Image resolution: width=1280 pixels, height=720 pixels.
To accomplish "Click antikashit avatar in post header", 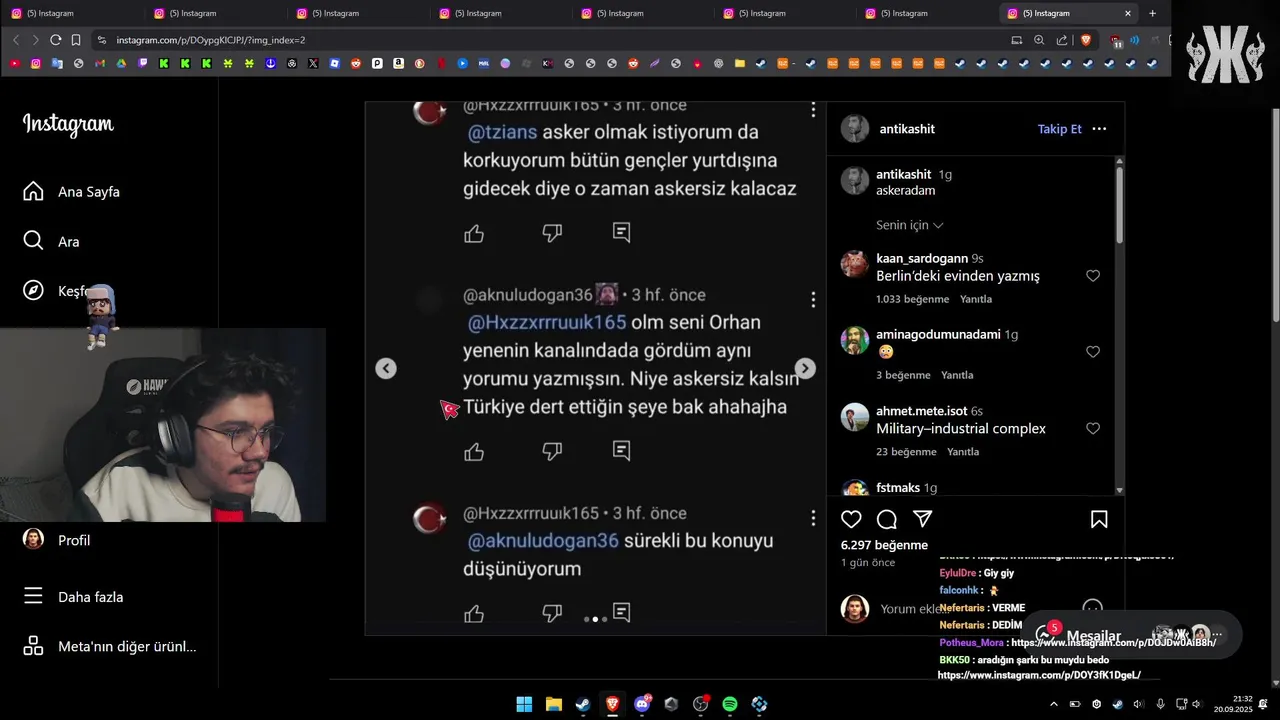I will tap(855, 129).
